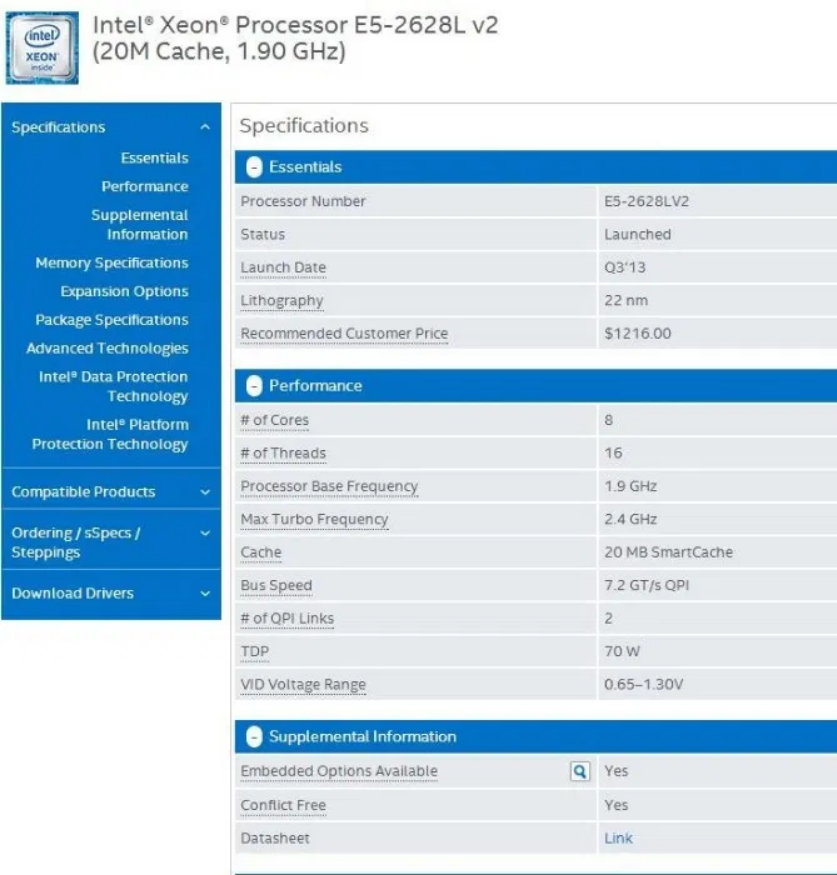Image resolution: width=837 pixels, height=875 pixels.
Task: Click the Status row label
Action: [x=262, y=234]
